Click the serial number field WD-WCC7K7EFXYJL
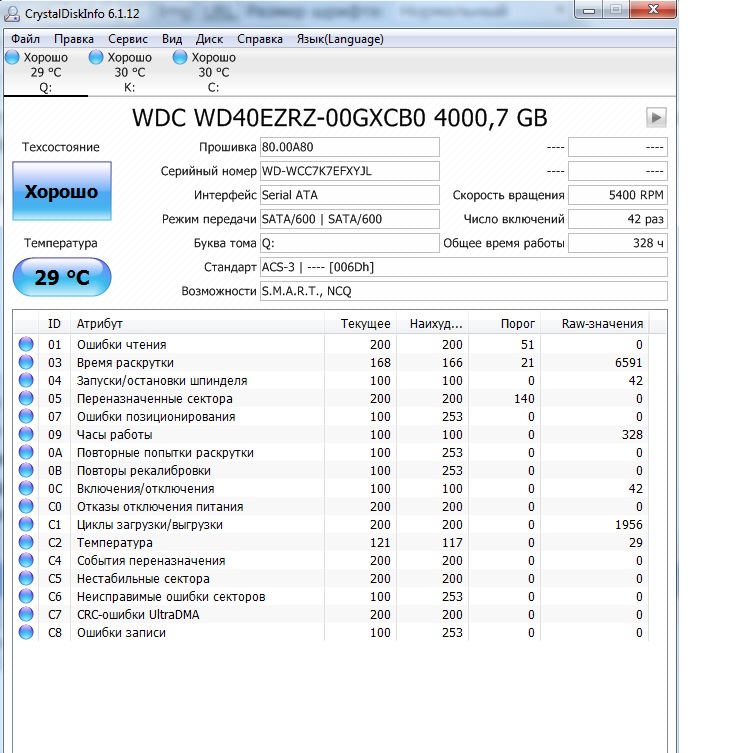This screenshot has height=753, width=741. point(350,171)
